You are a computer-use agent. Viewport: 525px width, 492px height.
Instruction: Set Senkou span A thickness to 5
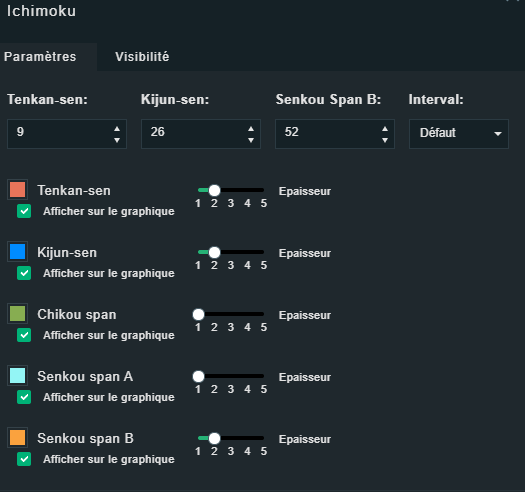click(264, 376)
